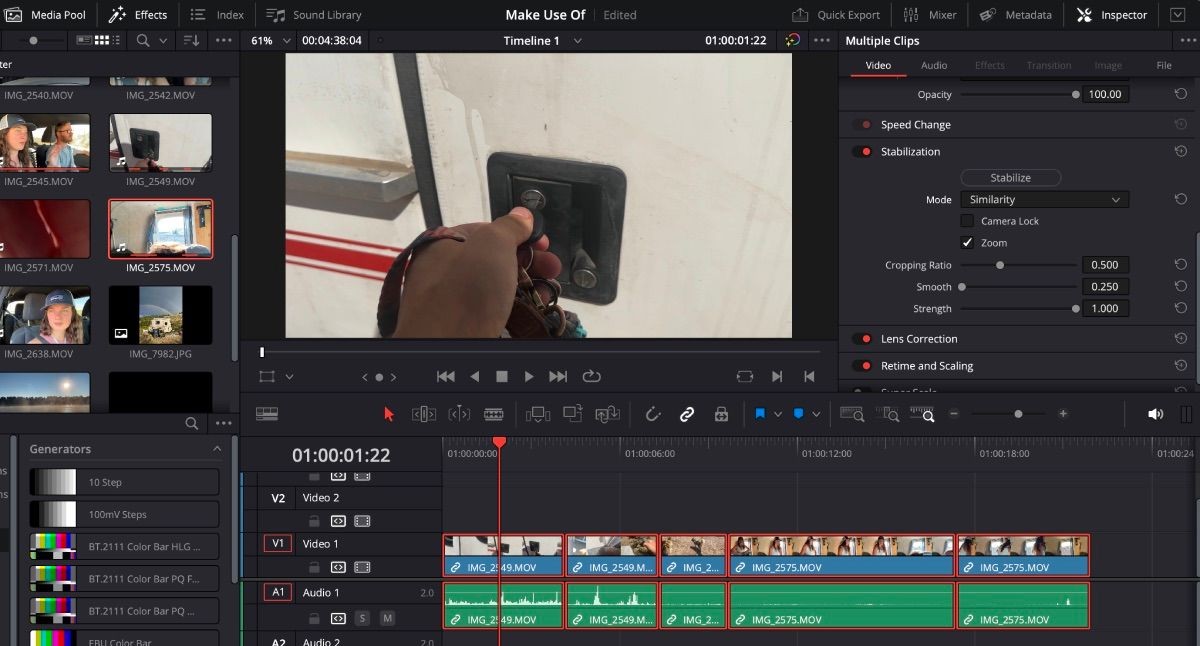Image resolution: width=1200 pixels, height=646 pixels.
Task: Switch to the File inspector tab
Action: point(1164,65)
